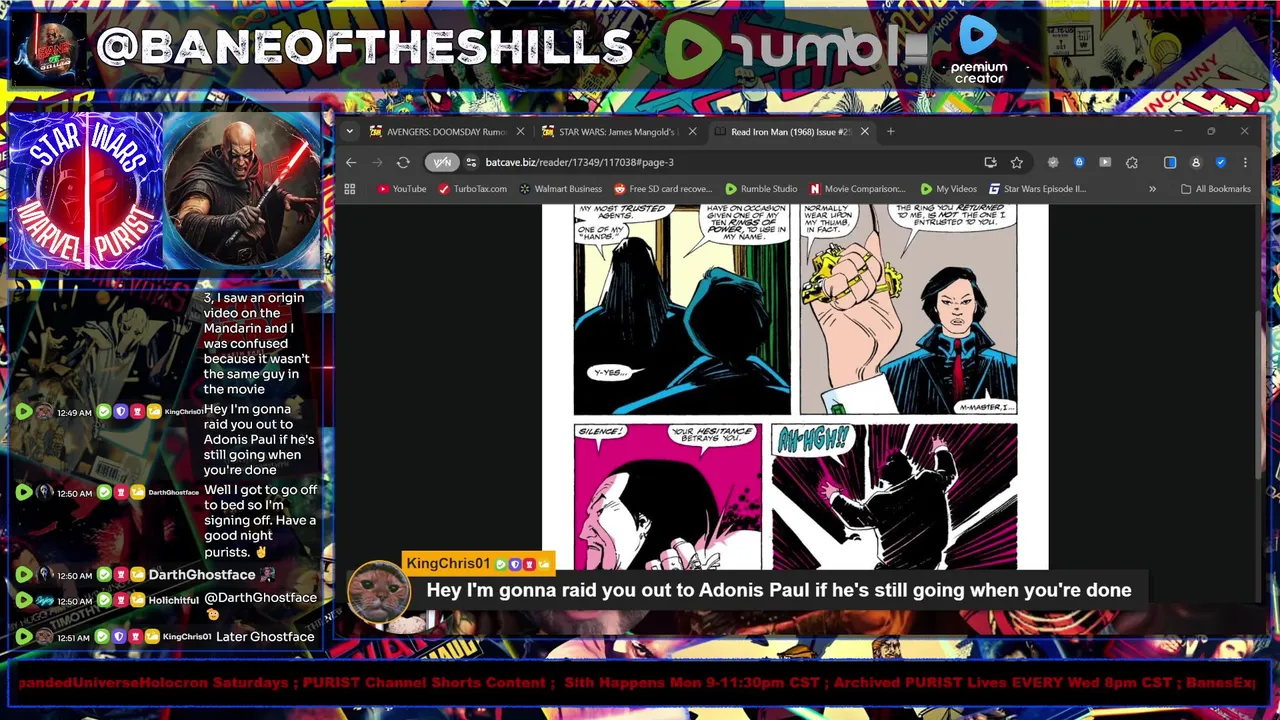Reload the batcave.biz page
Screen dimensions: 1280x720
(403, 162)
